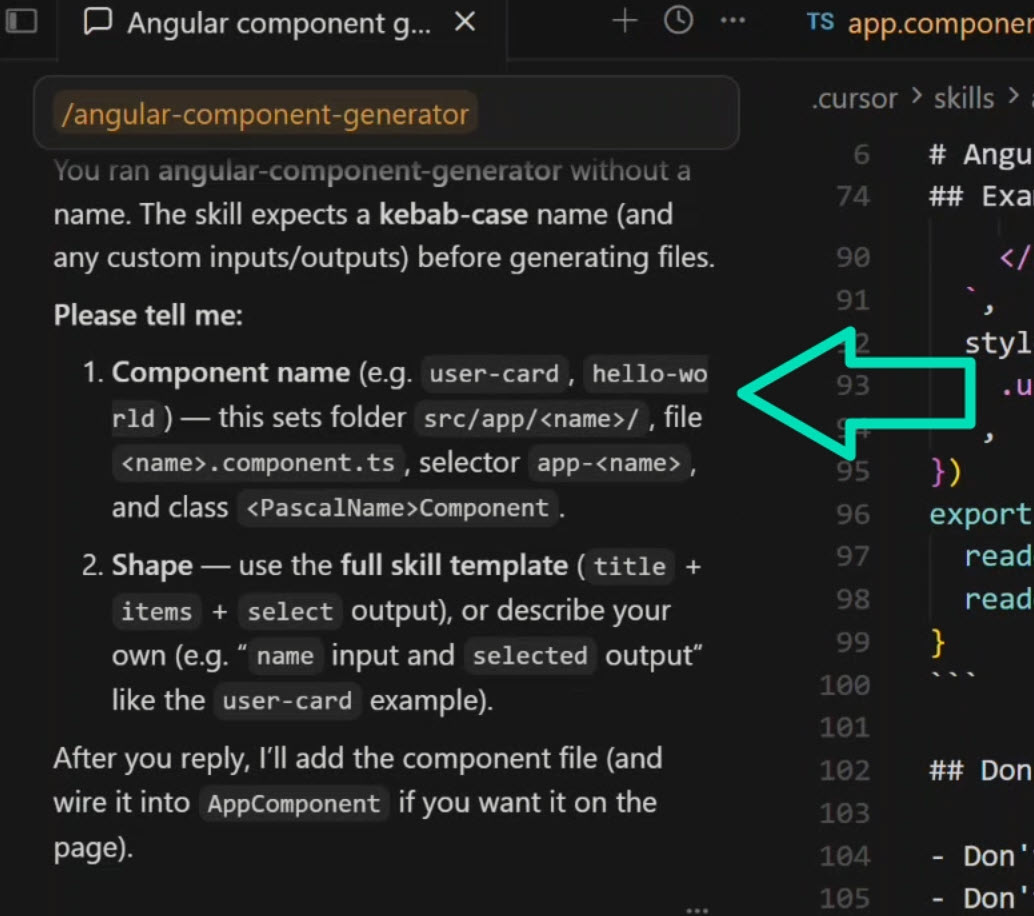Click the hello-world code chip
Image resolution: width=1034 pixels, height=916 pixels.
coord(648,373)
